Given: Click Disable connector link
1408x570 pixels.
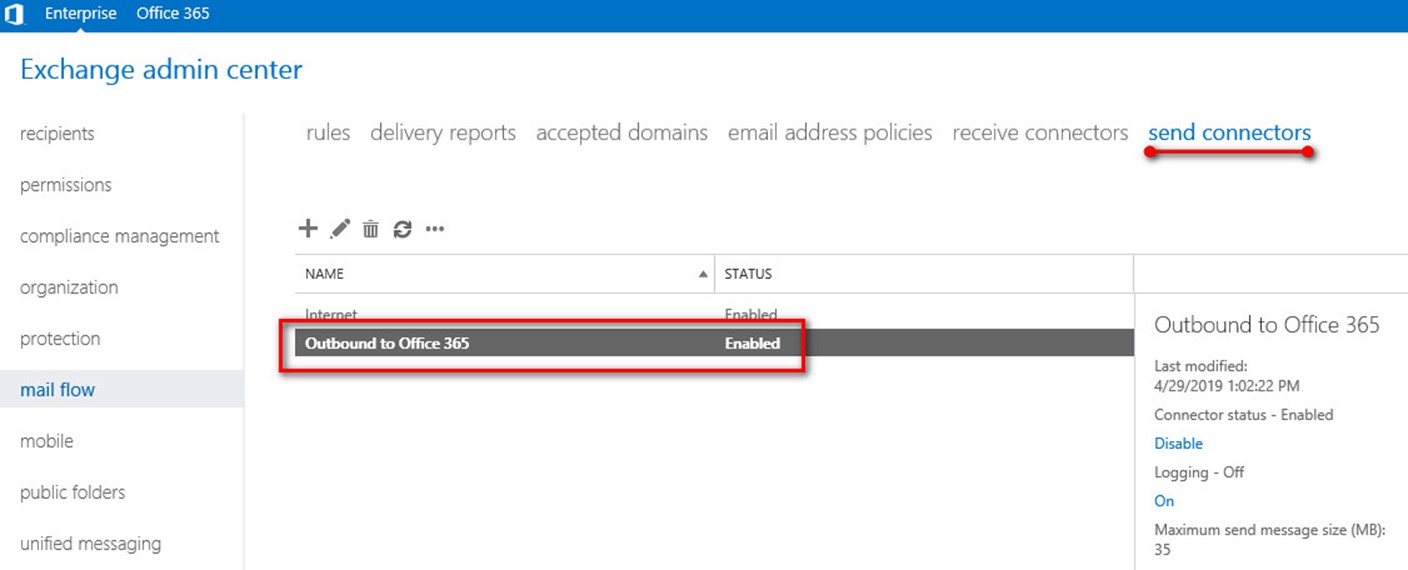Looking at the screenshot, I should tap(1178, 443).
